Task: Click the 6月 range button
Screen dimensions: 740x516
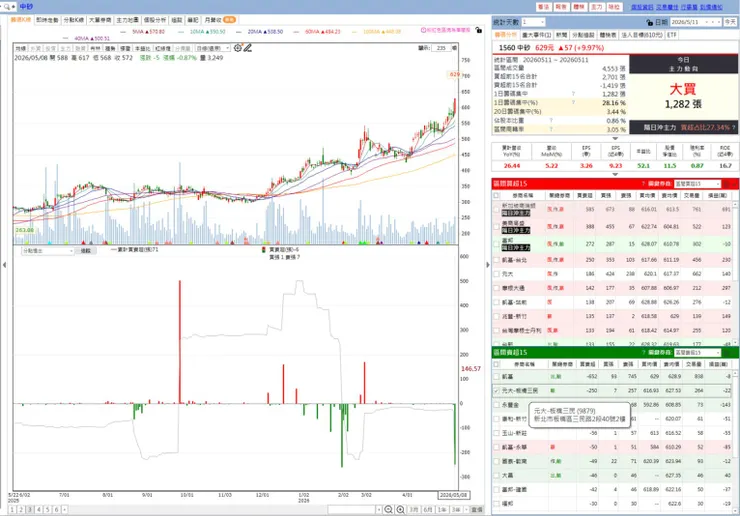Action: (x=428, y=509)
